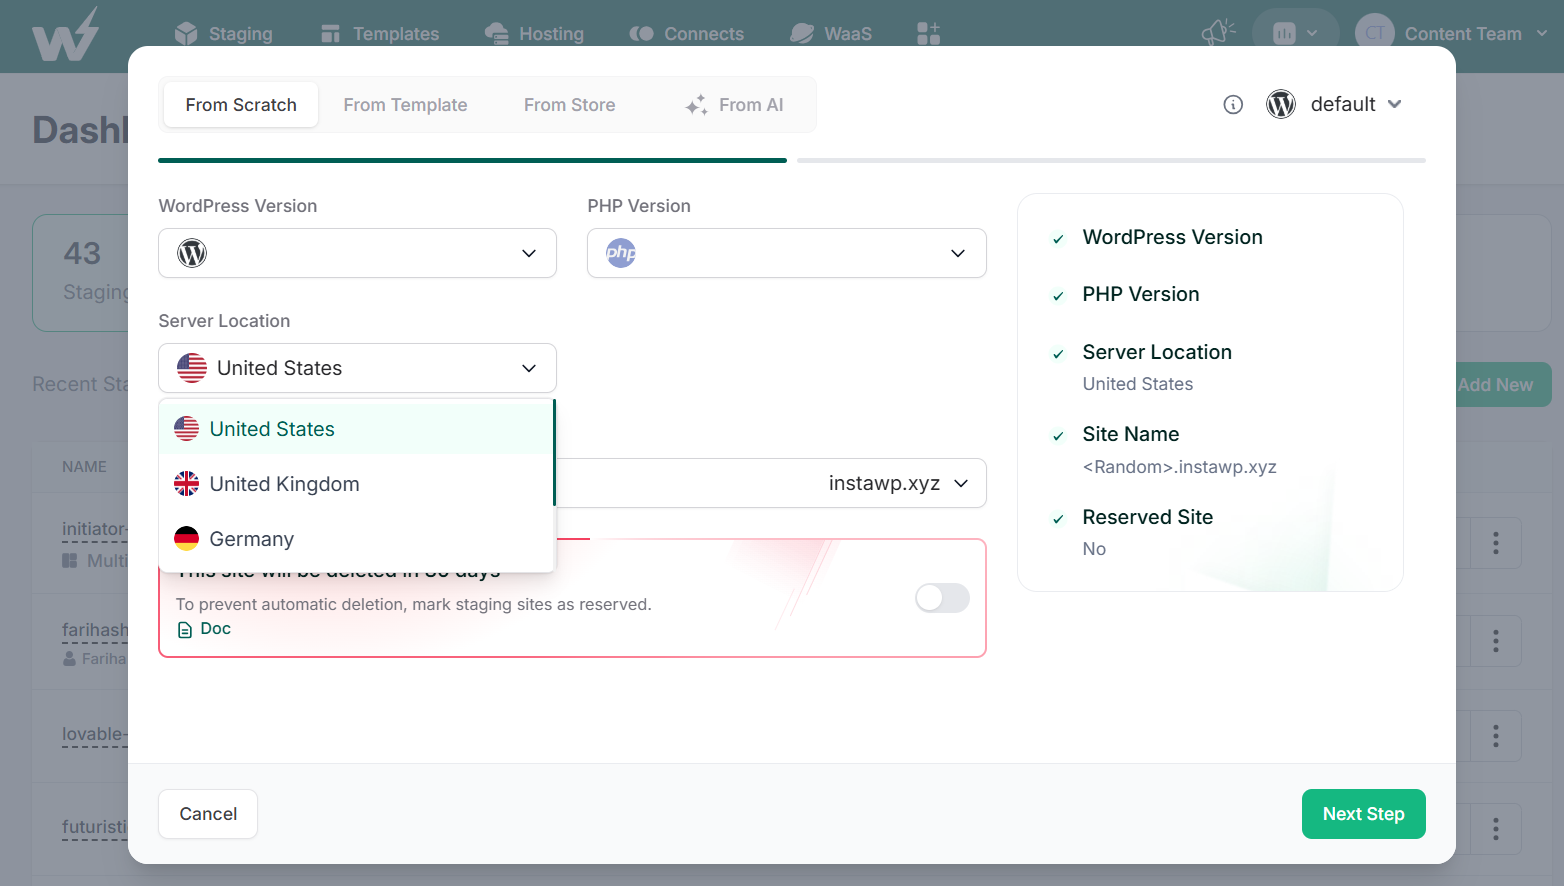
Task: Expand the default configuration dropdown
Action: point(1334,104)
